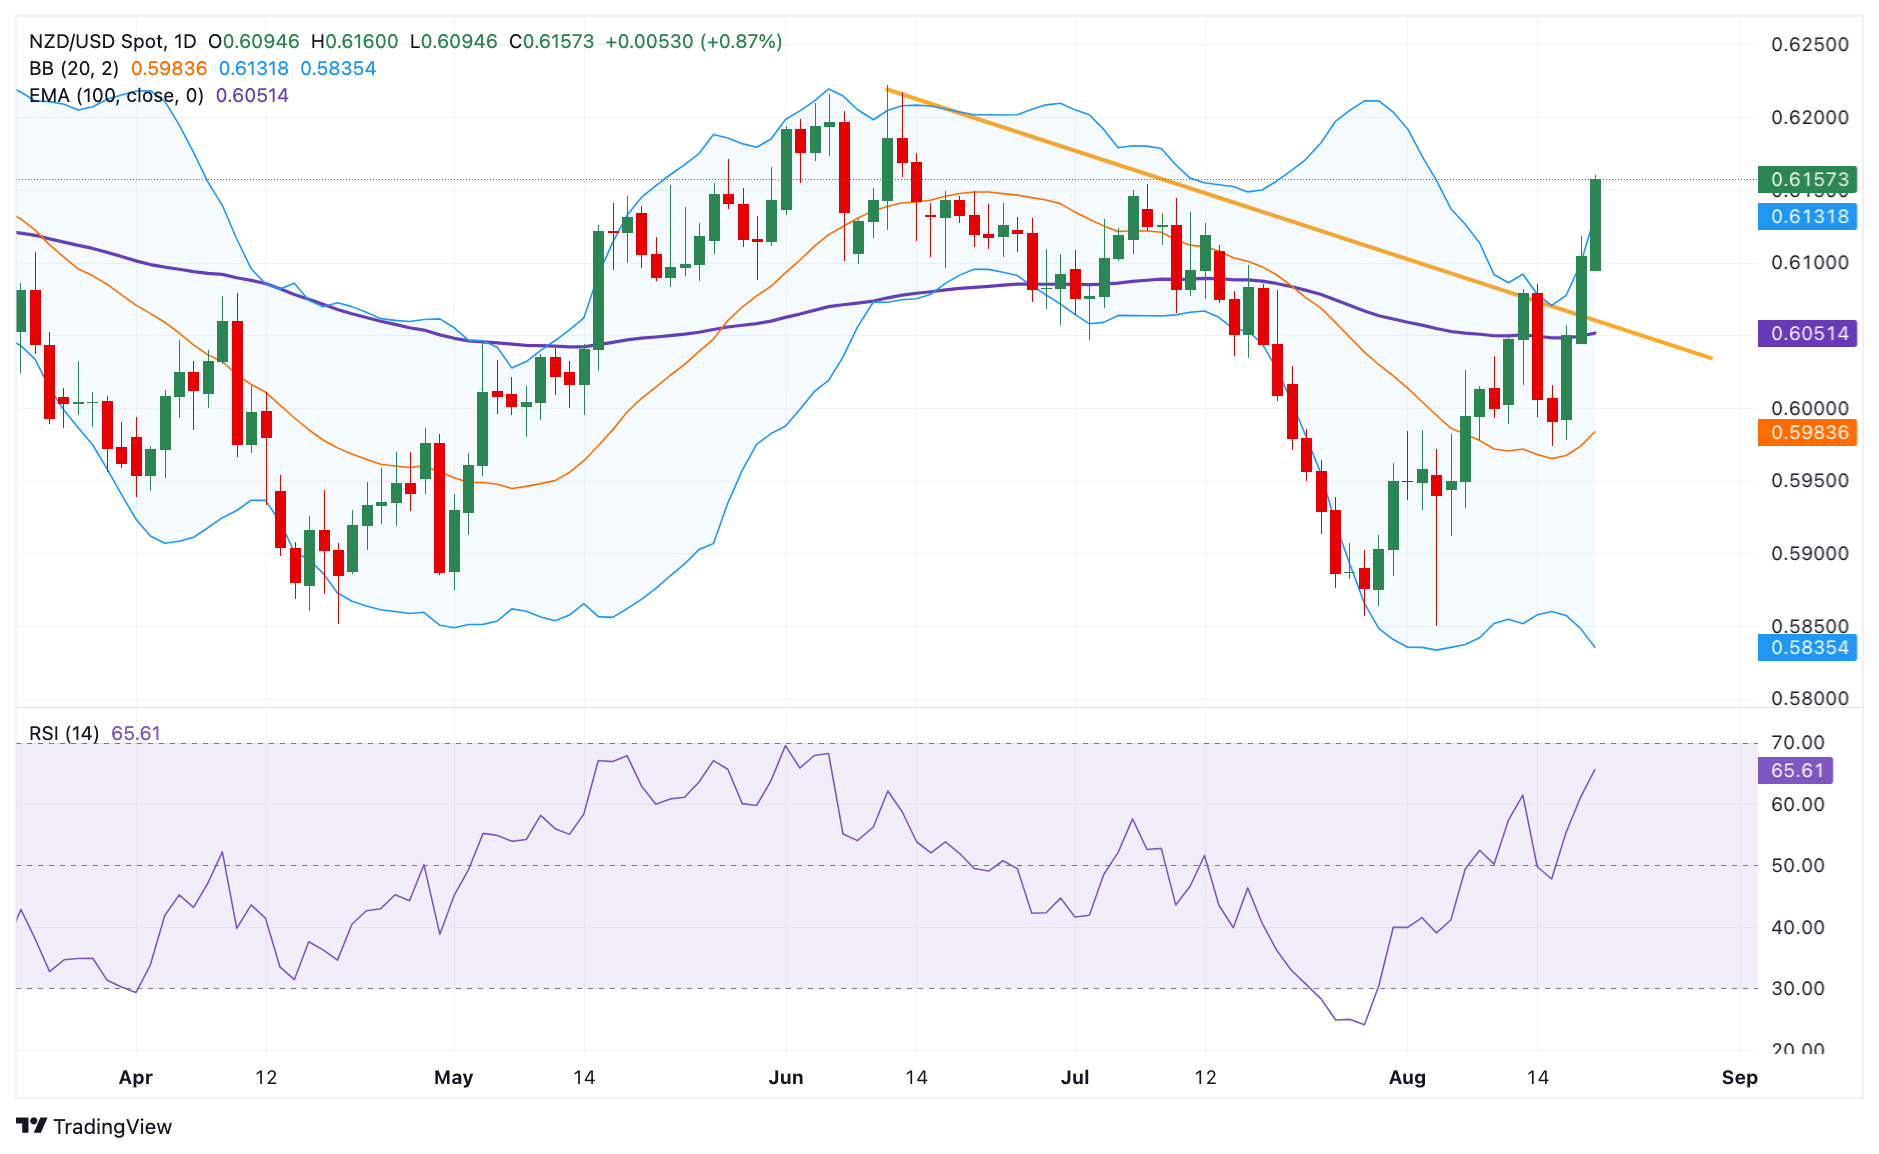Click the orange 0.59836 basis price label
This screenshot has height=1154, width=1879.
click(x=1807, y=433)
